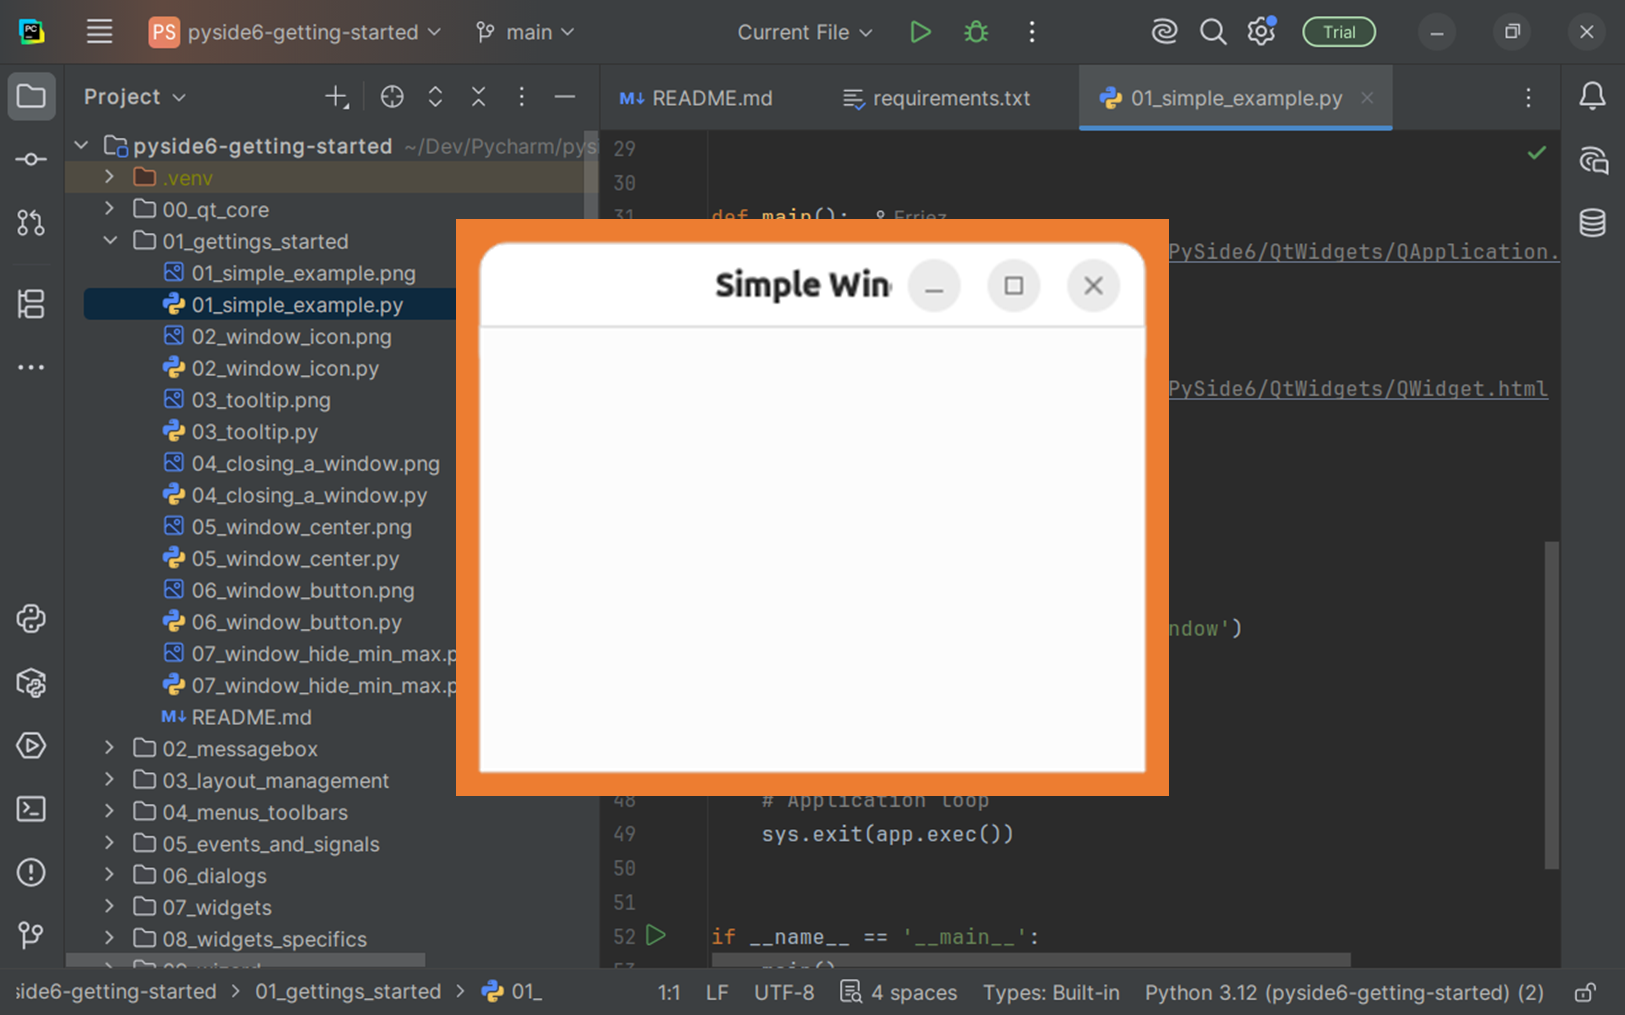1625x1015 pixels.
Task: Select 03_tooltip.png file
Action: (261, 400)
